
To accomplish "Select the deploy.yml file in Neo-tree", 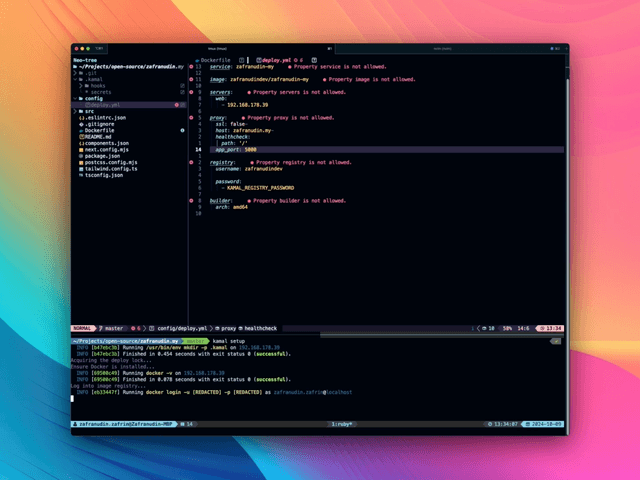I will [129, 105].
